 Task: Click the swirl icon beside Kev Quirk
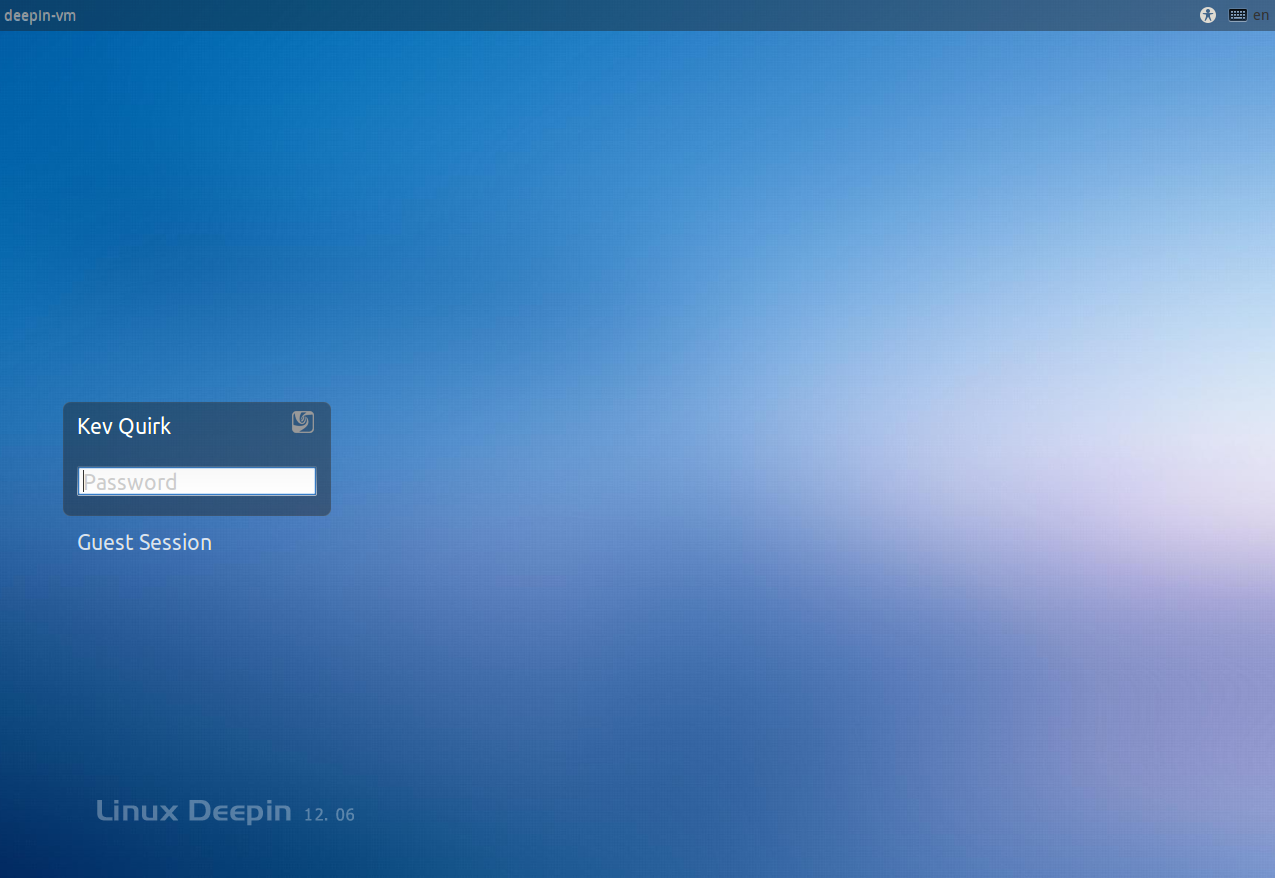pyautogui.click(x=303, y=422)
